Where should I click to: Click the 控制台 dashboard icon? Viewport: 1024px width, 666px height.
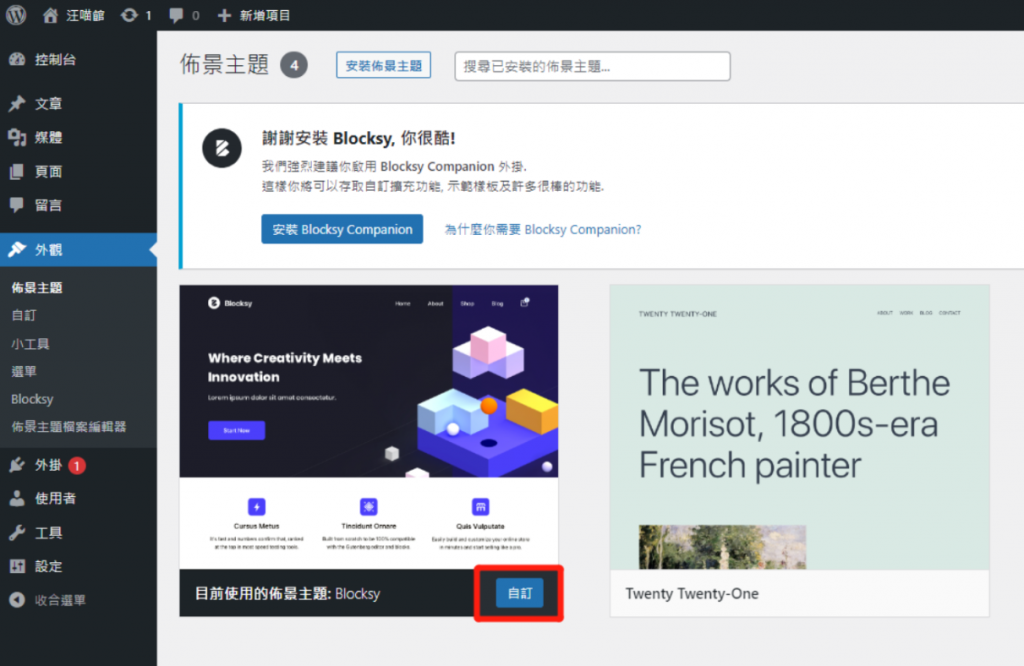pyautogui.click(x=17, y=59)
